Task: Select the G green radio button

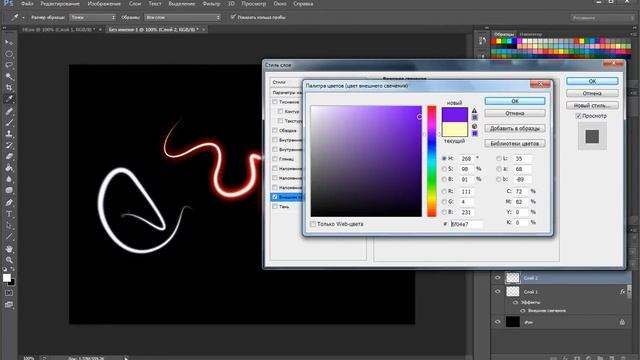Action: coord(444,202)
